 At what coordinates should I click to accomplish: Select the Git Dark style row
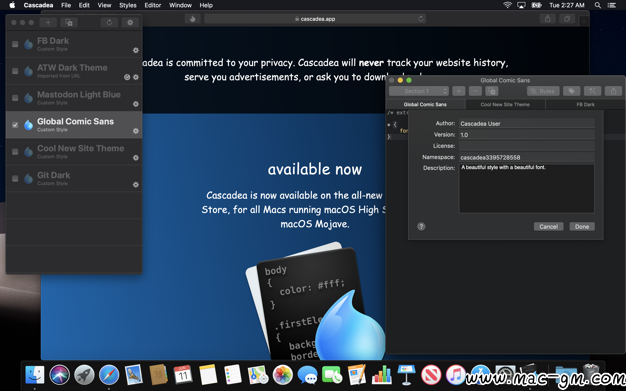click(x=74, y=179)
